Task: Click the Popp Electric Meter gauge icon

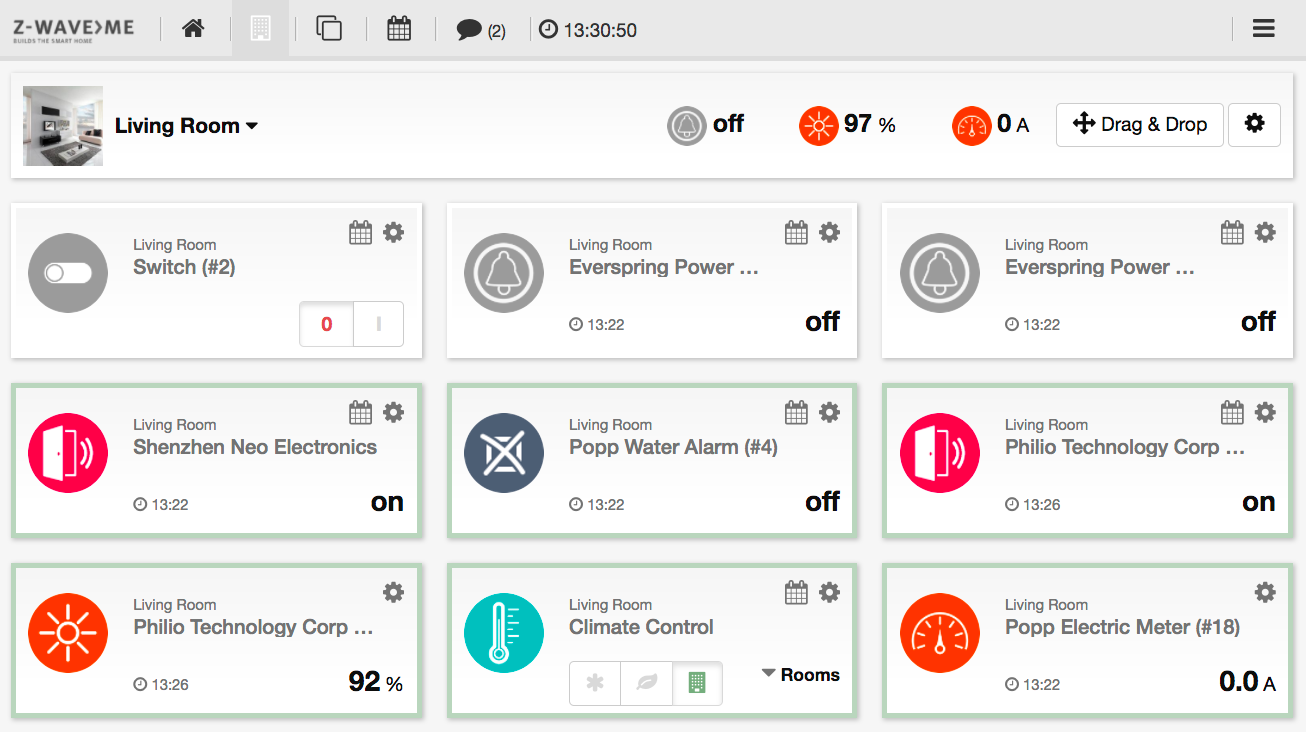Action: tap(940, 633)
